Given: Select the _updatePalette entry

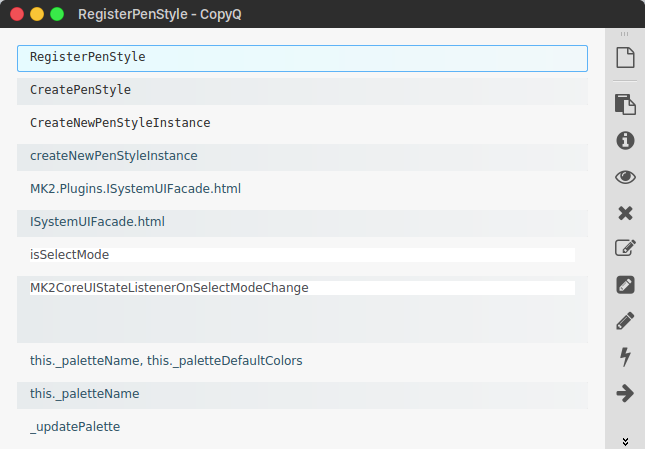Looking at the screenshot, I should point(302,427).
